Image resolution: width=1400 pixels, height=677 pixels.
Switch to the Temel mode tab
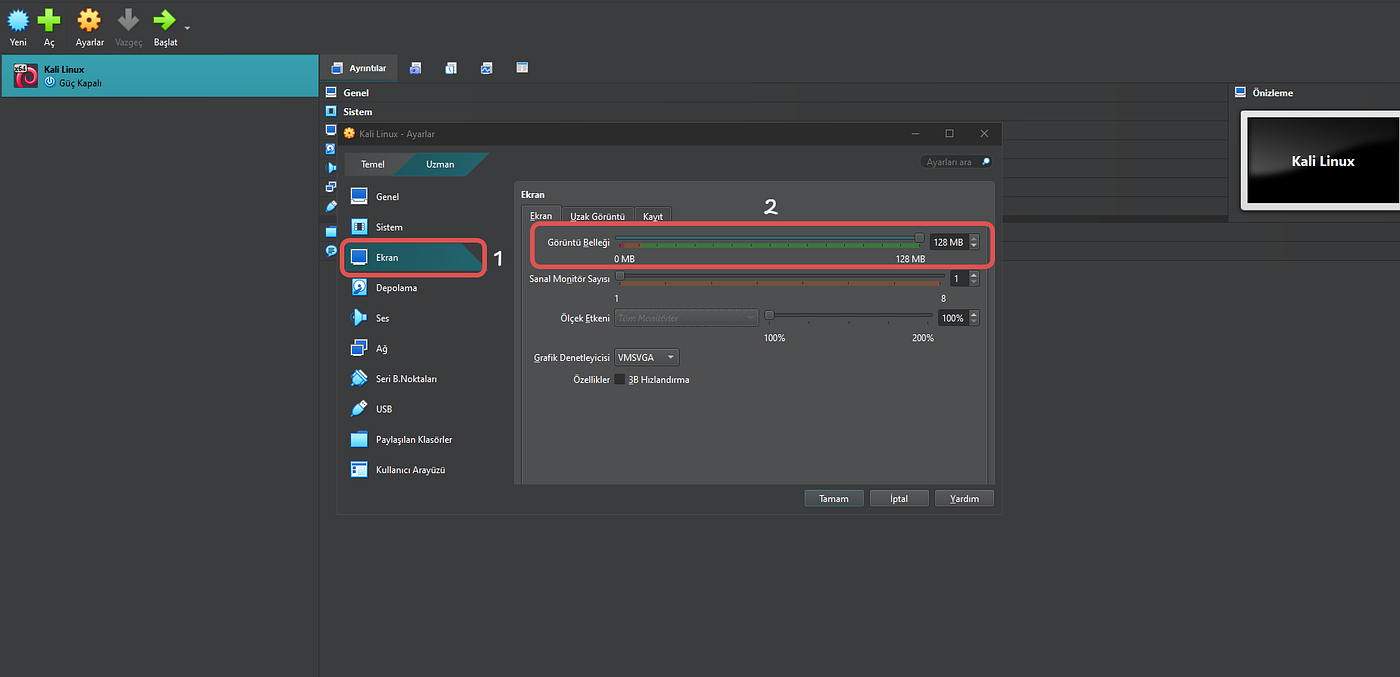(x=372, y=164)
